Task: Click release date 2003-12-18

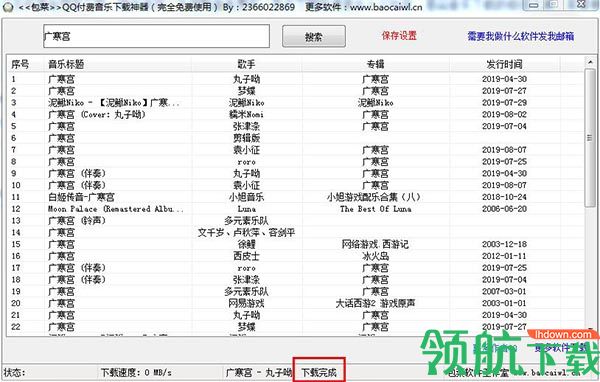Action: click(504, 244)
